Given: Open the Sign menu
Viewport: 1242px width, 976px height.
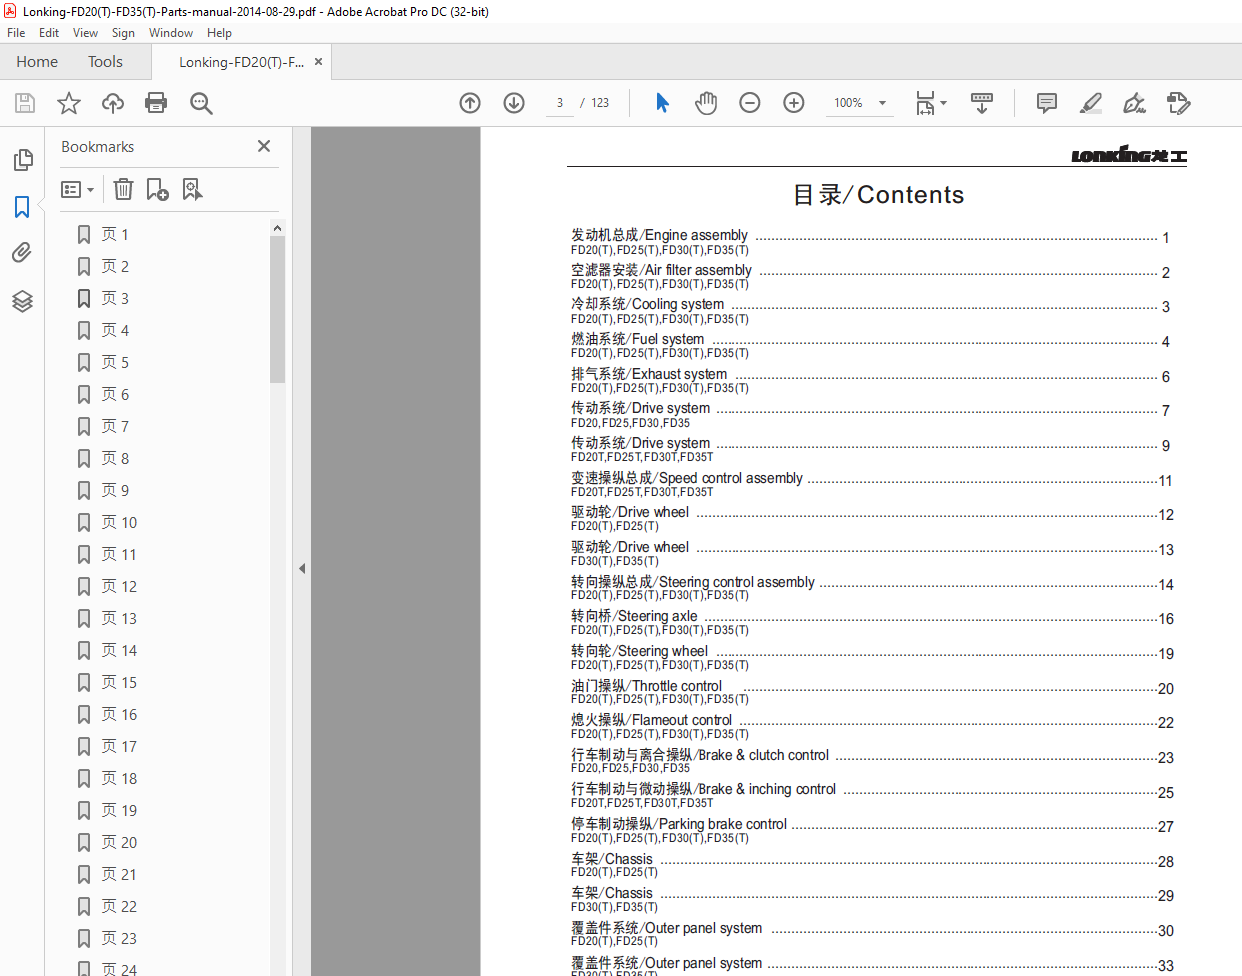Looking at the screenshot, I should pos(123,33).
